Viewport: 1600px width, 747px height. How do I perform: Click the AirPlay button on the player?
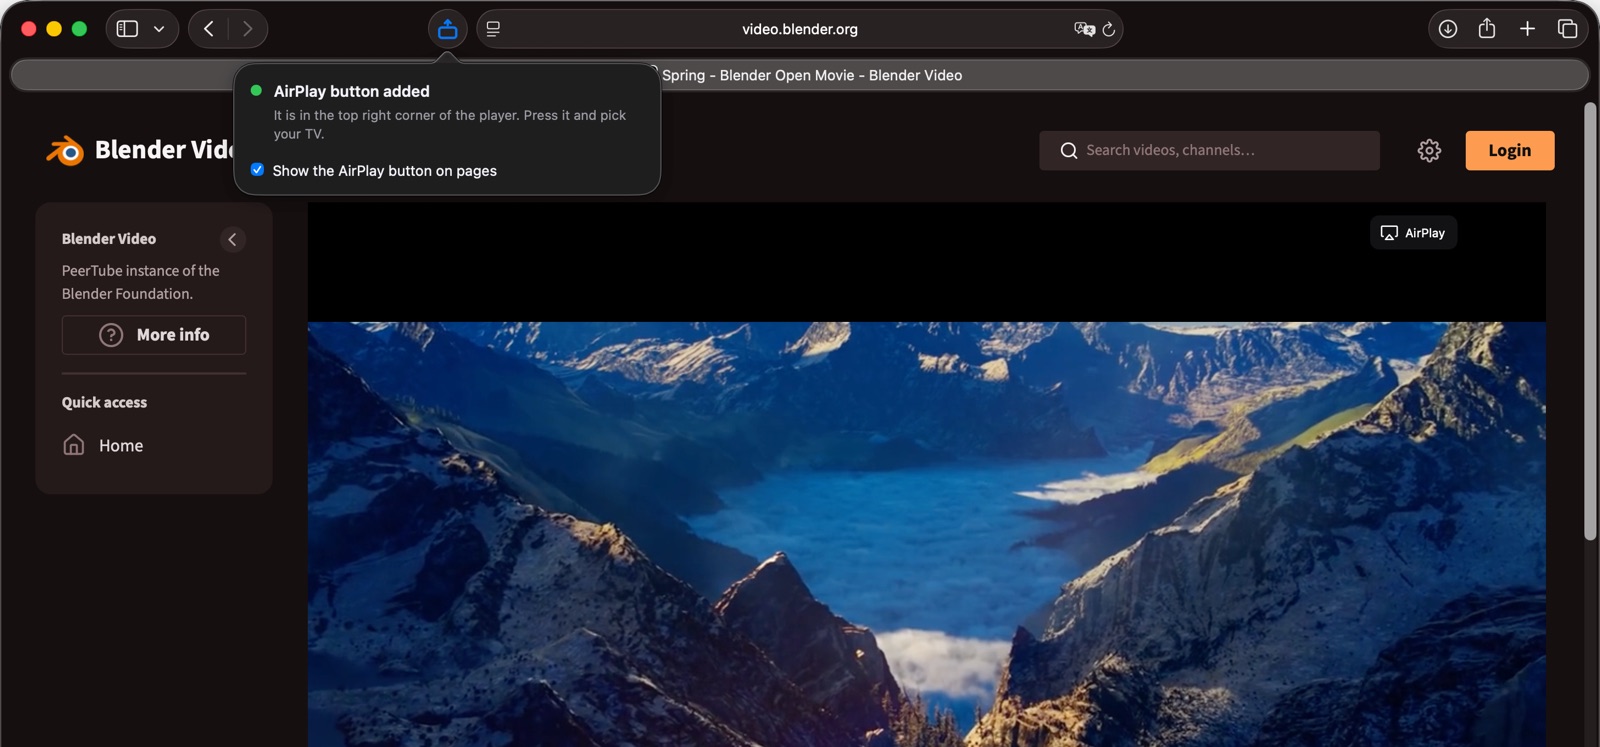1413,233
